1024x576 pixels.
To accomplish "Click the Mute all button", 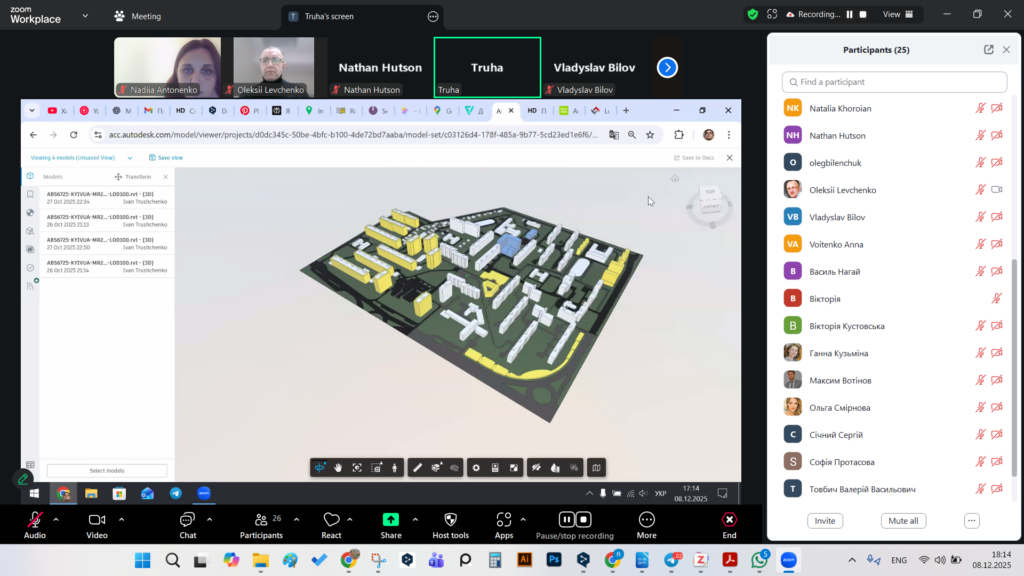I will pyautogui.click(x=903, y=521).
